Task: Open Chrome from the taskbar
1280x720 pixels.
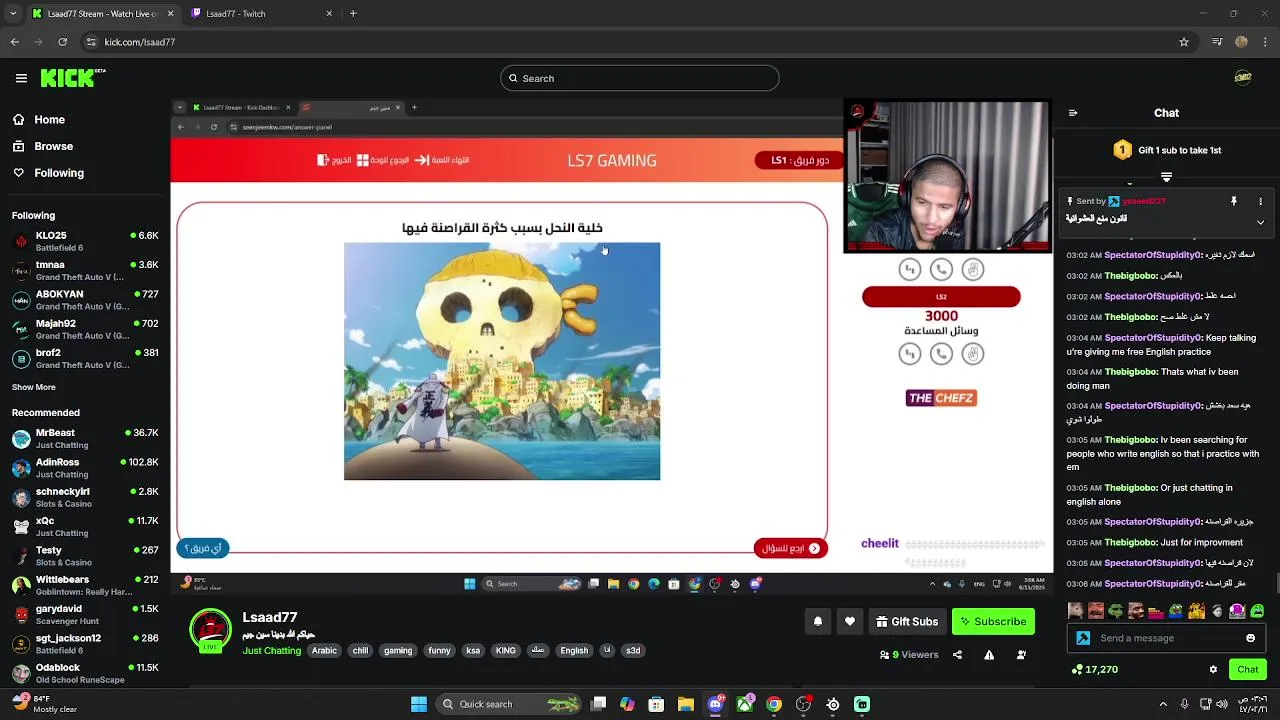Action: click(774, 704)
